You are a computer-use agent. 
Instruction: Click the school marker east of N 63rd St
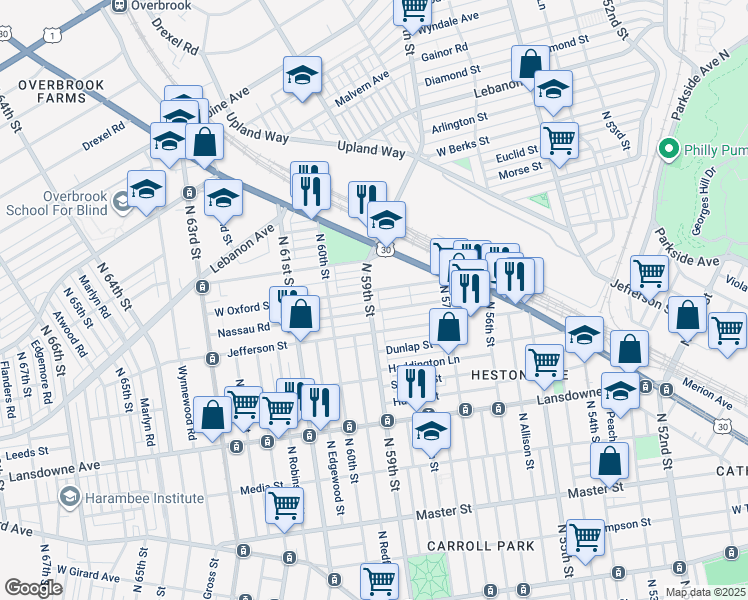[223, 198]
